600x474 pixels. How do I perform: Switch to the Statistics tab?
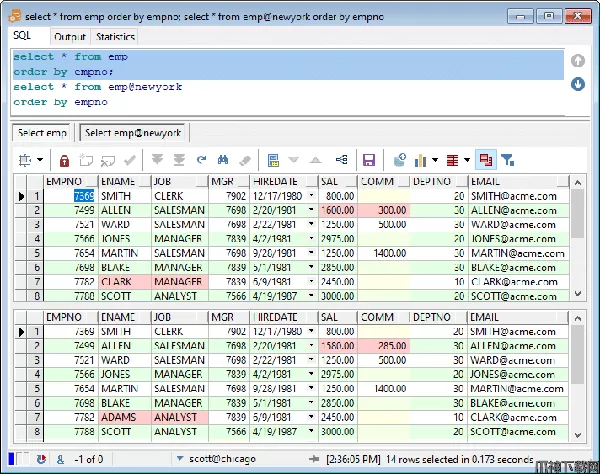(116, 37)
